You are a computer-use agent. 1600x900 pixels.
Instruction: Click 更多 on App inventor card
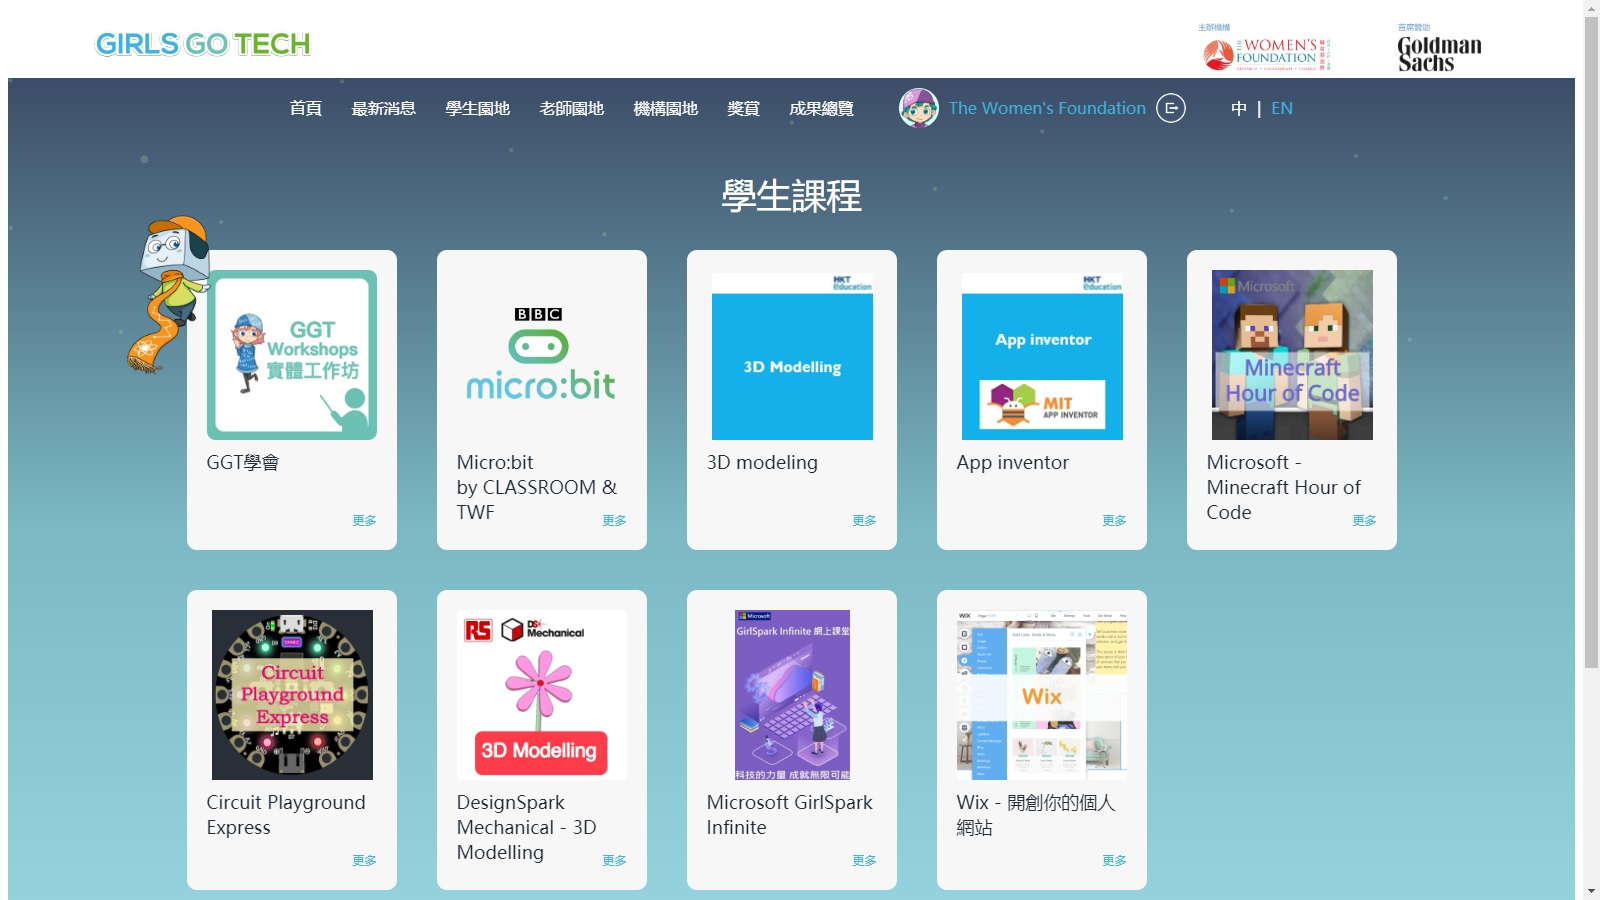pyautogui.click(x=1114, y=520)
